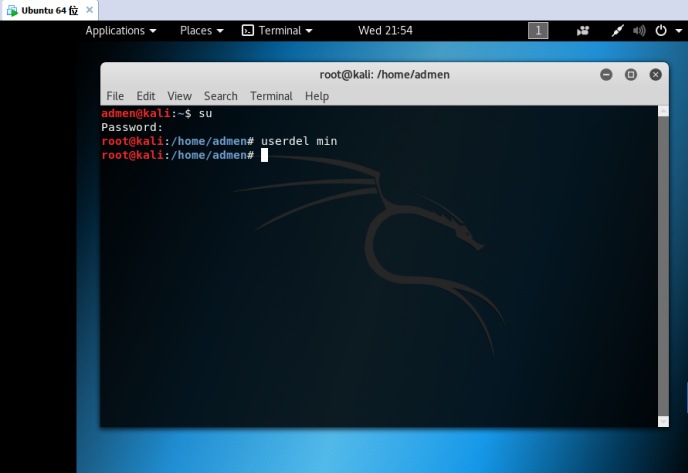Open the Help menu in terminal
This screenshot has width=688, height=473.
pos(317,96)
